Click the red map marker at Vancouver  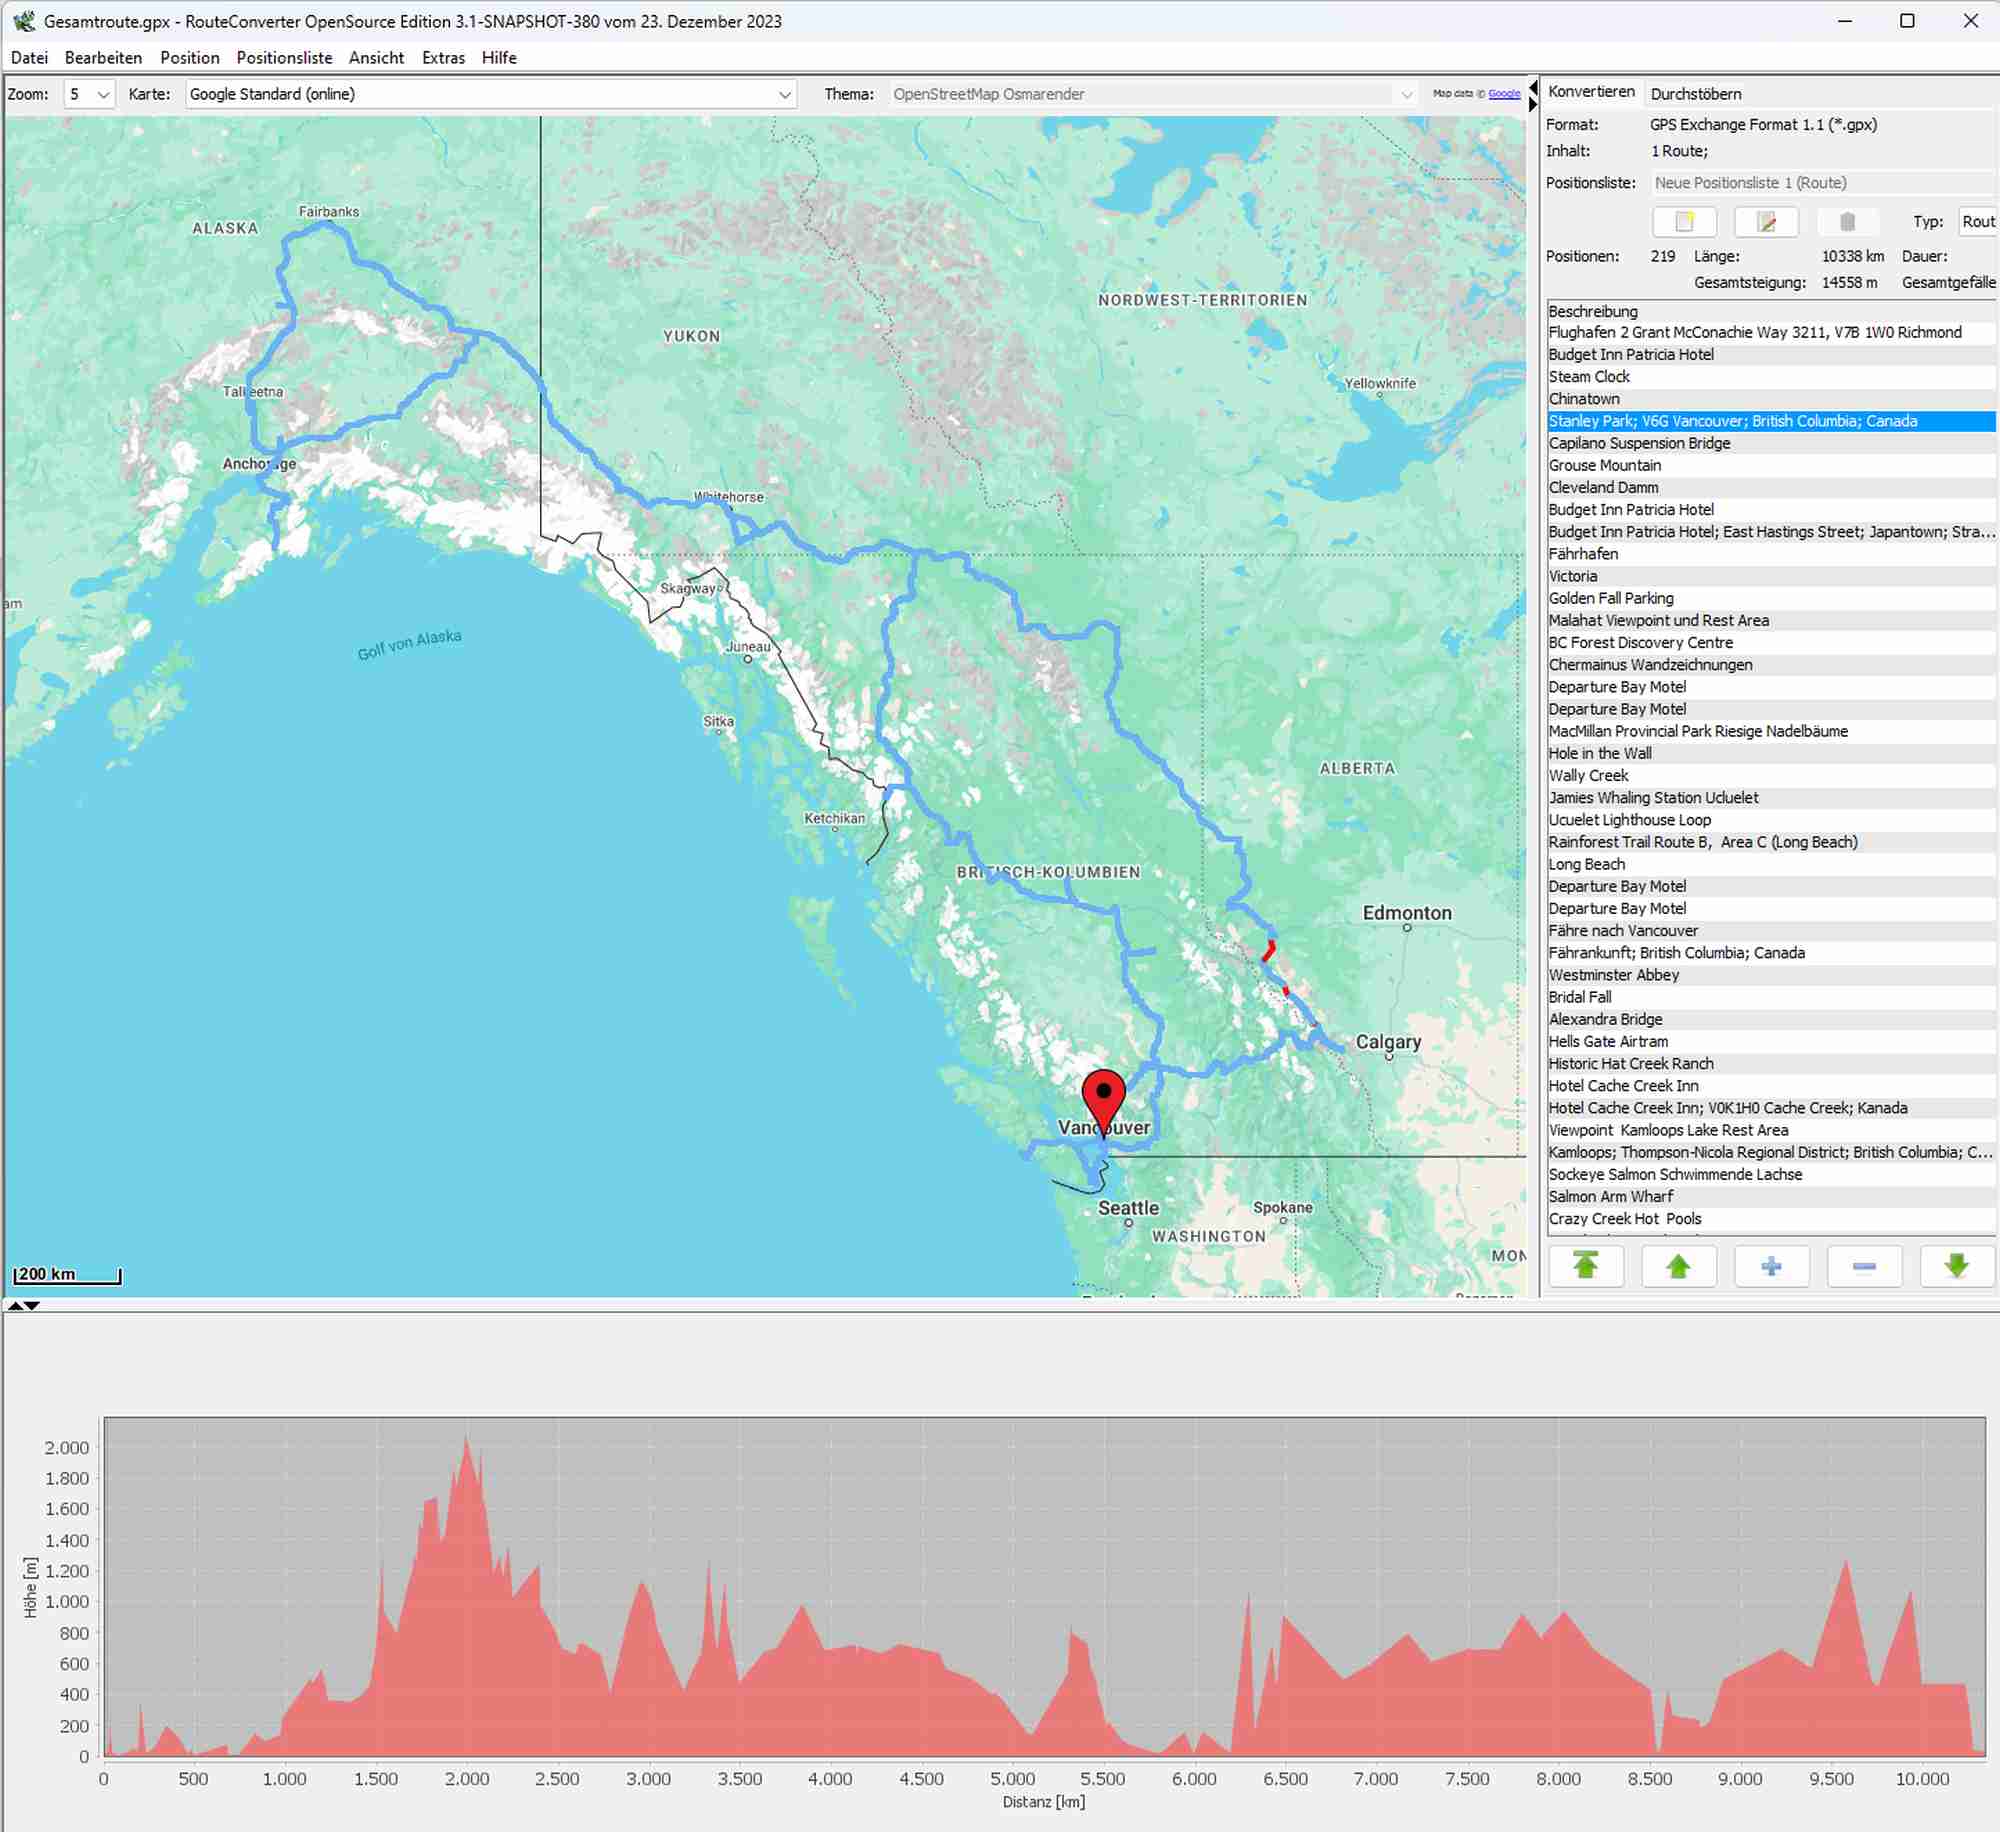click(1103, 1095)
